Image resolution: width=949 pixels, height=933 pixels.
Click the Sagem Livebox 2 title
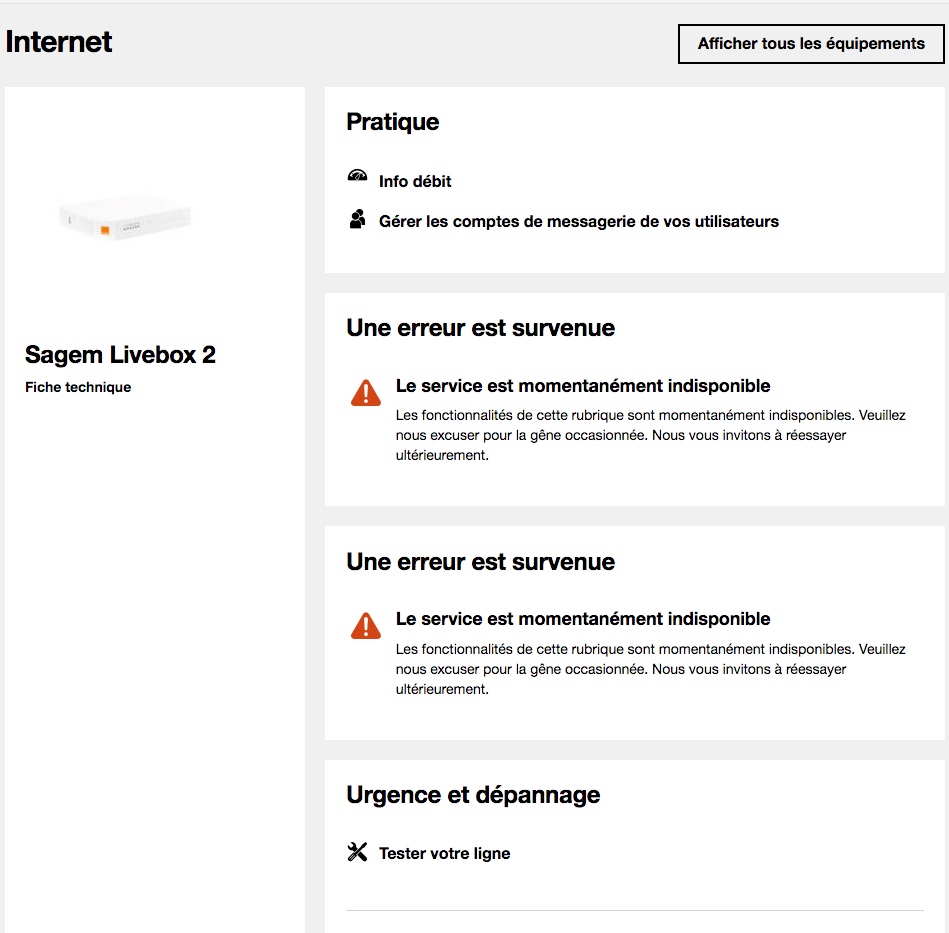click(x=120, y=355)
